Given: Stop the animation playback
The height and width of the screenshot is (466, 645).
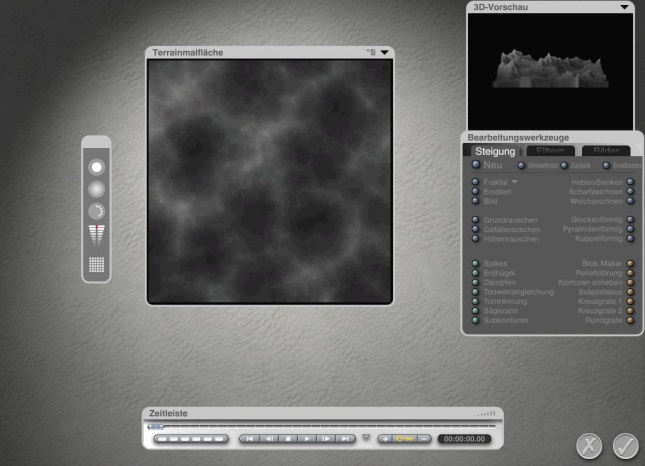Looking at the screenshot, I should pyautogui.click(x=288, y=439).
